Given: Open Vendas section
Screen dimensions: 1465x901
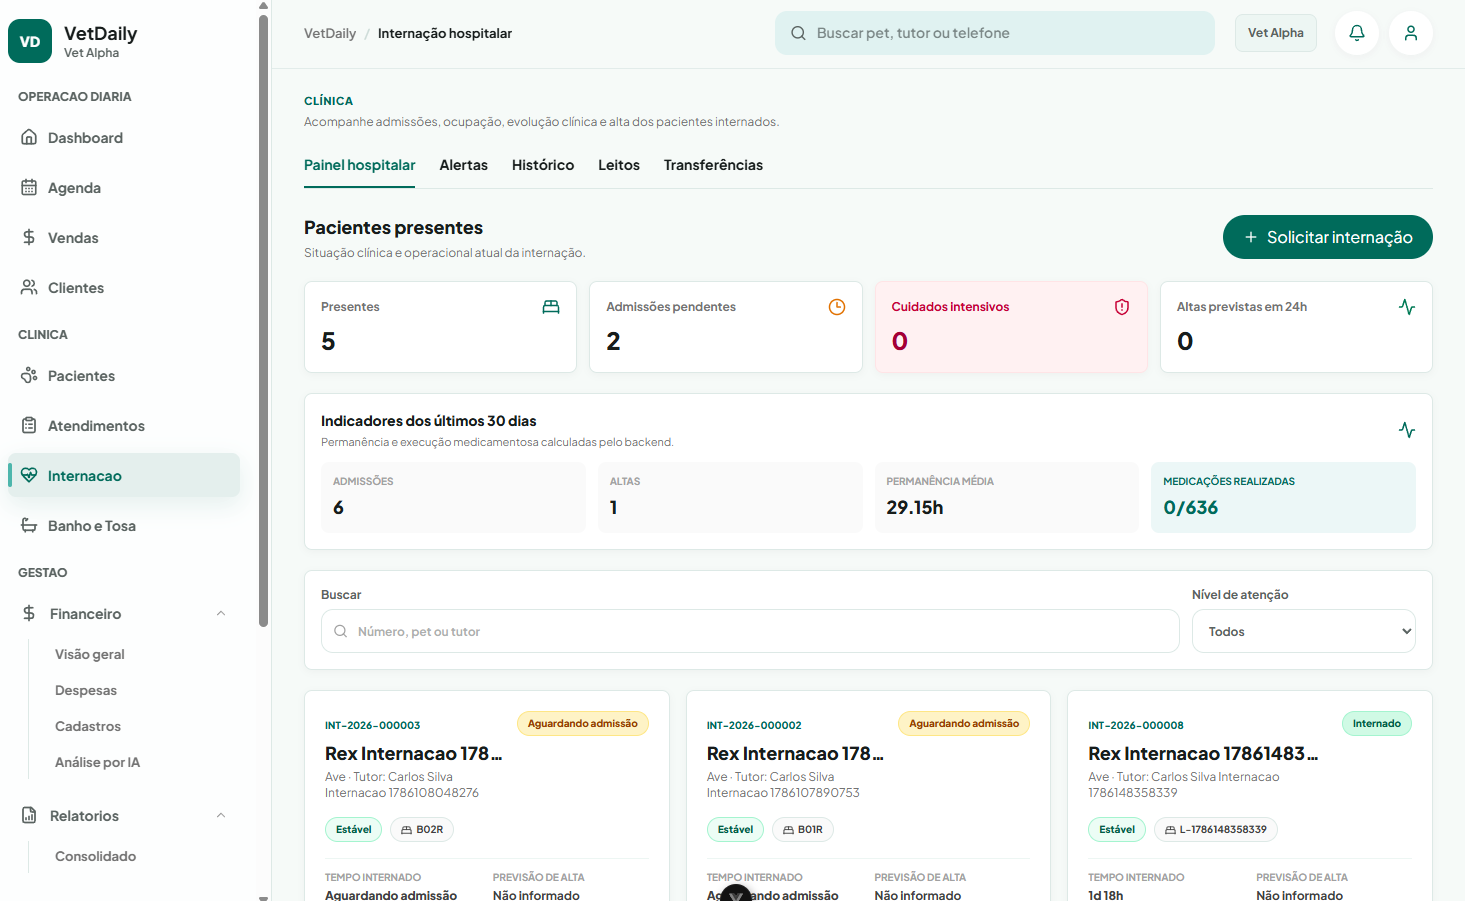Looking at the screenshot, I should coord(124,237).
